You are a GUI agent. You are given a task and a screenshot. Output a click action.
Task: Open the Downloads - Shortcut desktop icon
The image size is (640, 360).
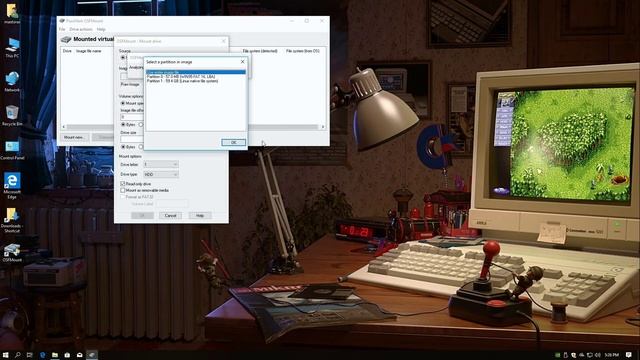[x=12, y=220]
